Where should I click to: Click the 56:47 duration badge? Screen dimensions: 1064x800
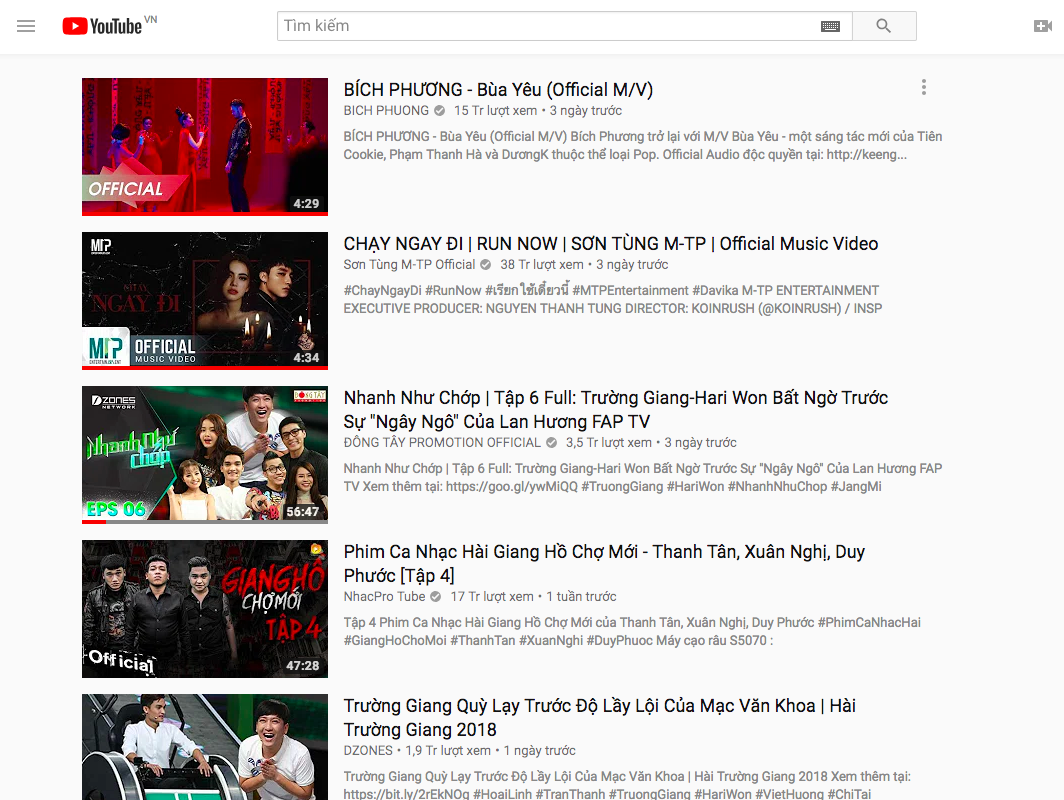pos(303,512)
